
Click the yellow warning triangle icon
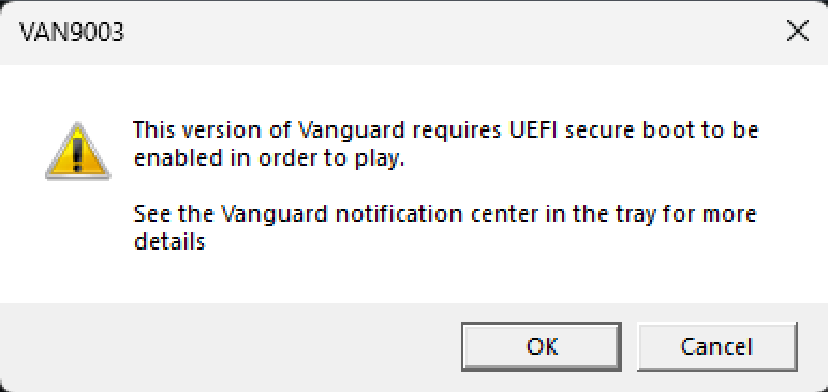pos(78,151)
